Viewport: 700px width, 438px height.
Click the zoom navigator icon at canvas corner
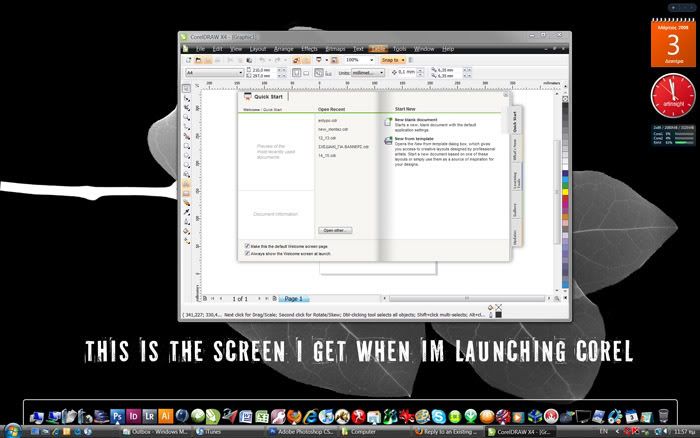(x=557, y=299)
